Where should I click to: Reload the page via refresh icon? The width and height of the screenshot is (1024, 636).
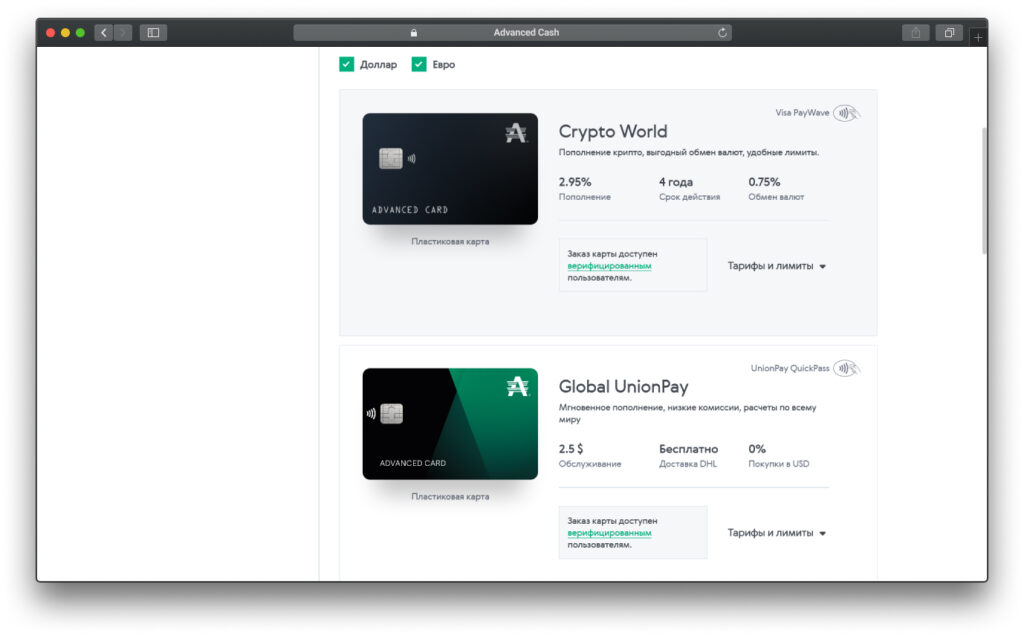(x=722, y=33)
